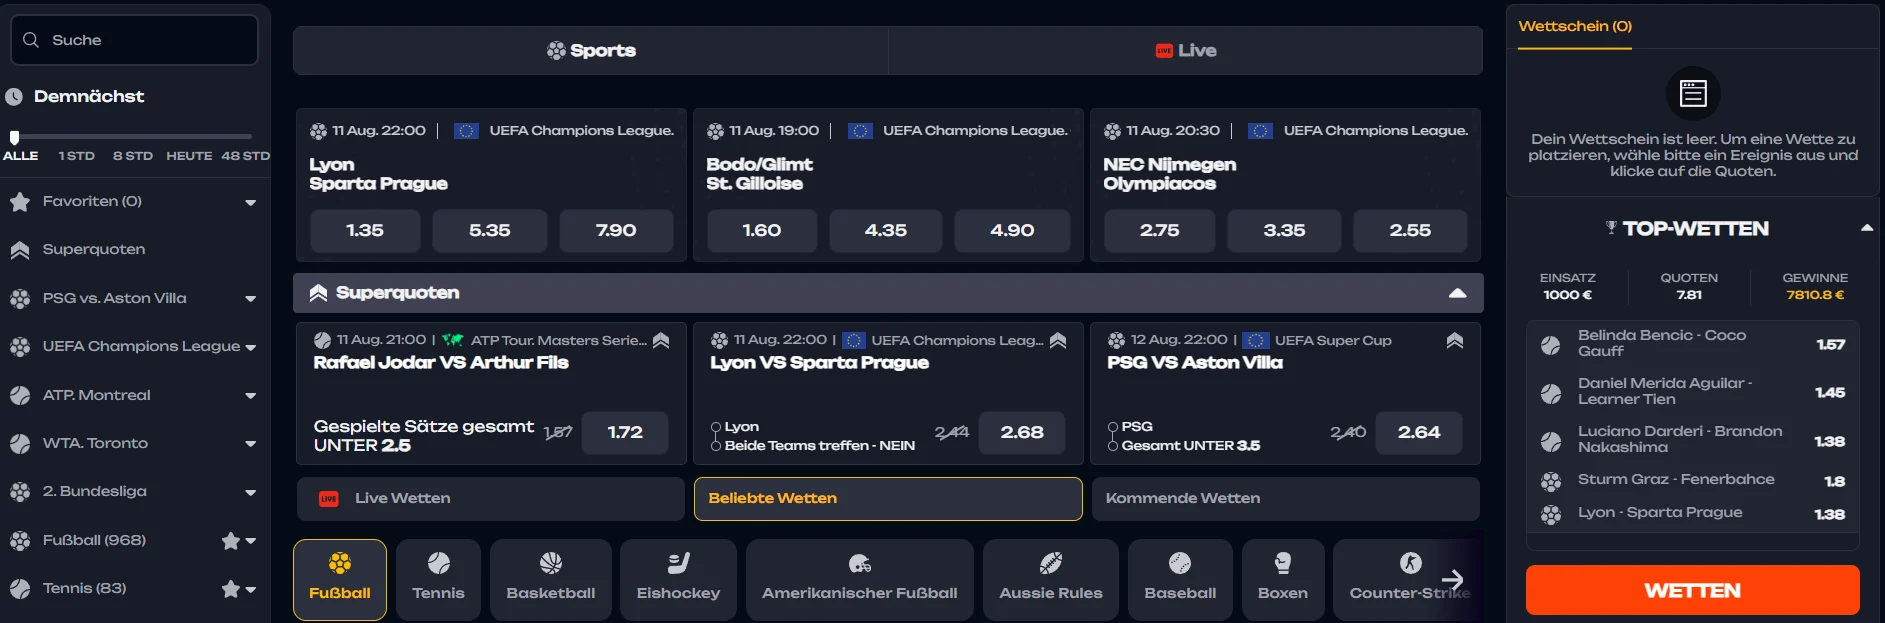The image size is (1885, 623).
Task: Click the Top-Wetten trophy icon
Action: (1611, 228)
